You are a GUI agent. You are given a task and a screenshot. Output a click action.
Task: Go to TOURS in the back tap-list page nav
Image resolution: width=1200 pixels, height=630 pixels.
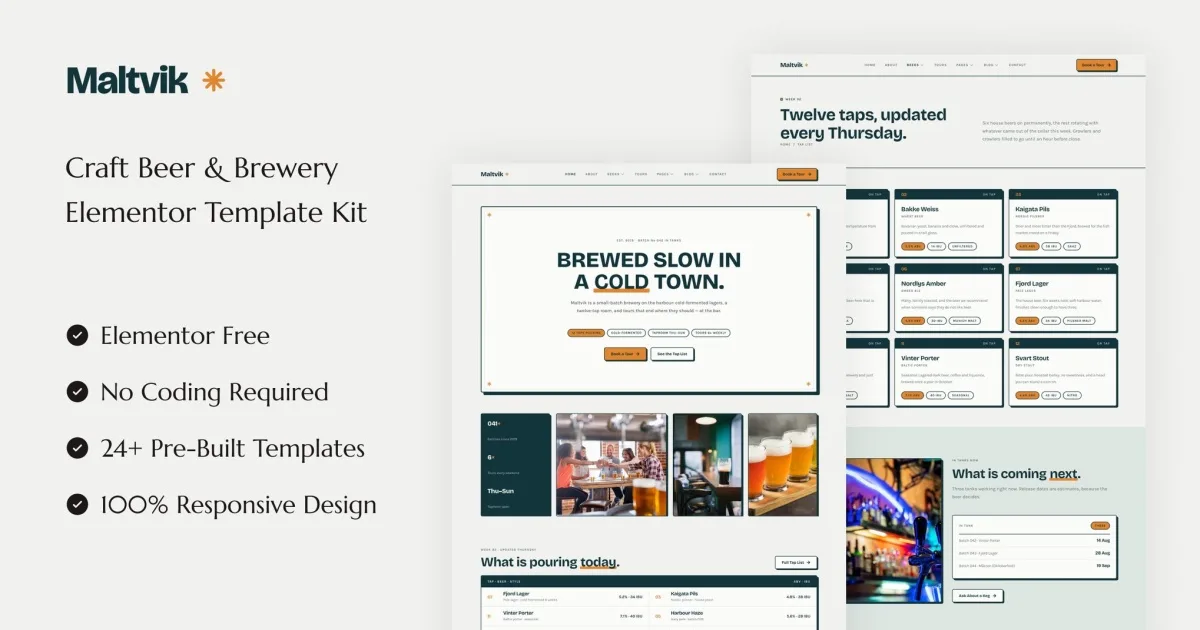(x=940, y=65)
